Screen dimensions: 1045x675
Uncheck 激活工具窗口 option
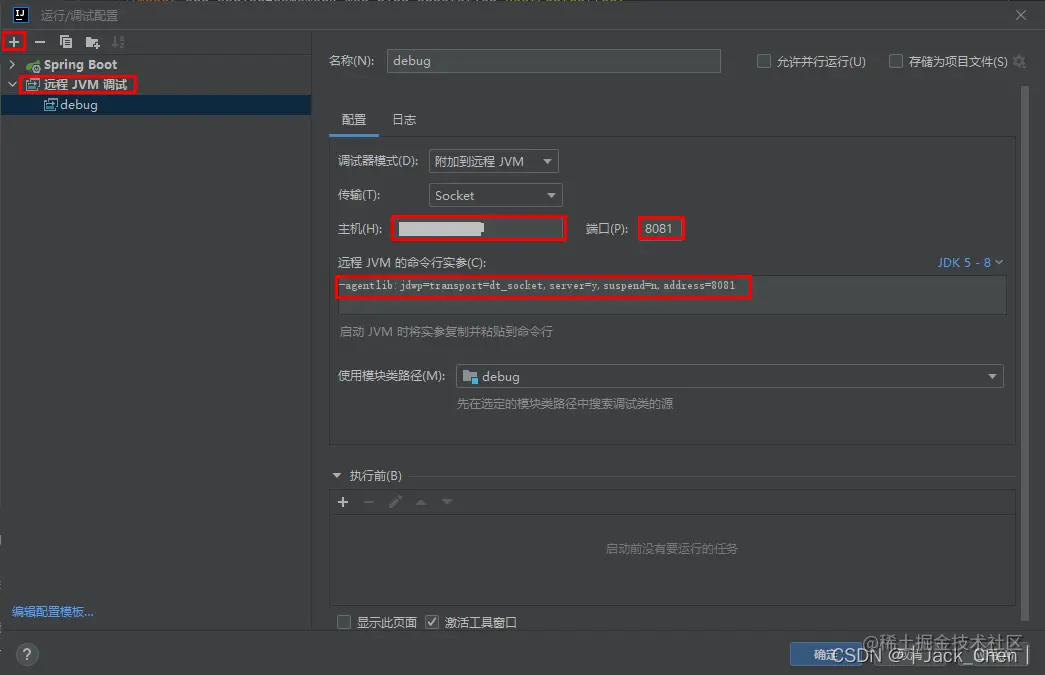point(432,621)
